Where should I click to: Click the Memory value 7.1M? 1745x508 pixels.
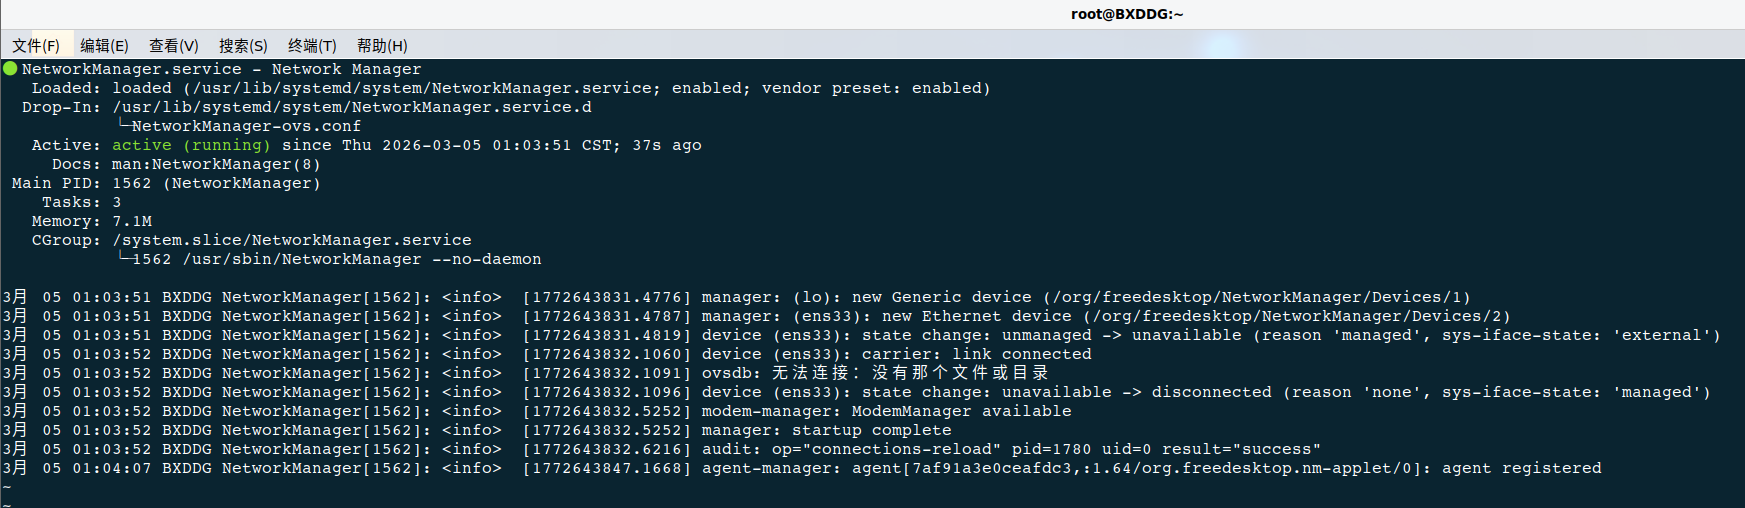[x=132, y=221]
